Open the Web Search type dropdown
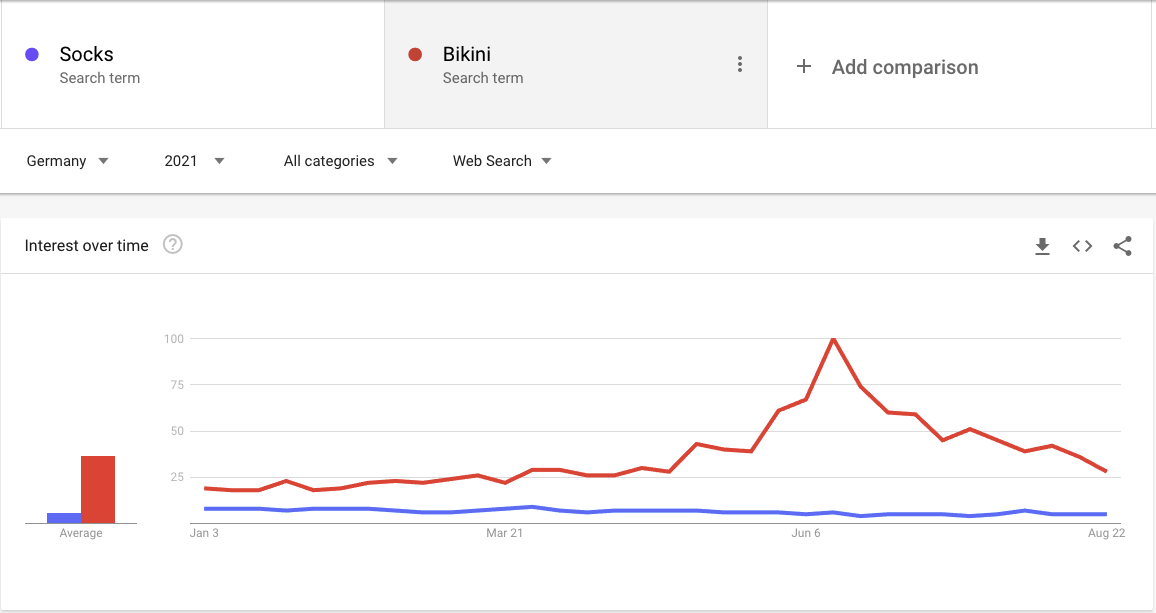The width and height of the screenshot is (1156, 613). (x=502, y=161)
